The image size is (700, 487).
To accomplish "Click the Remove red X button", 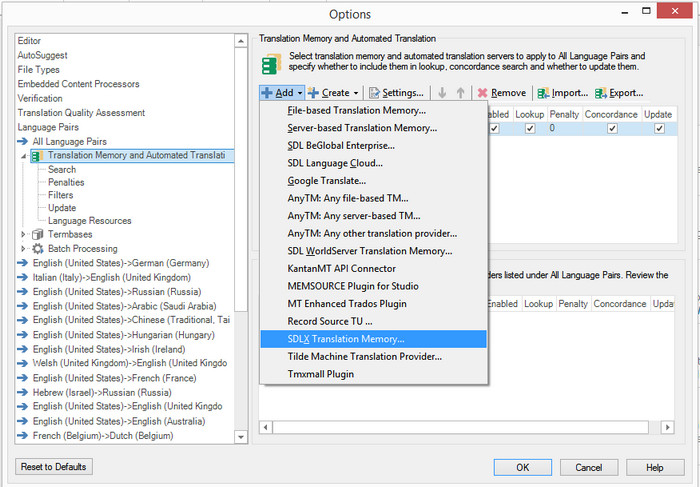I will click(x=502, y=93).
